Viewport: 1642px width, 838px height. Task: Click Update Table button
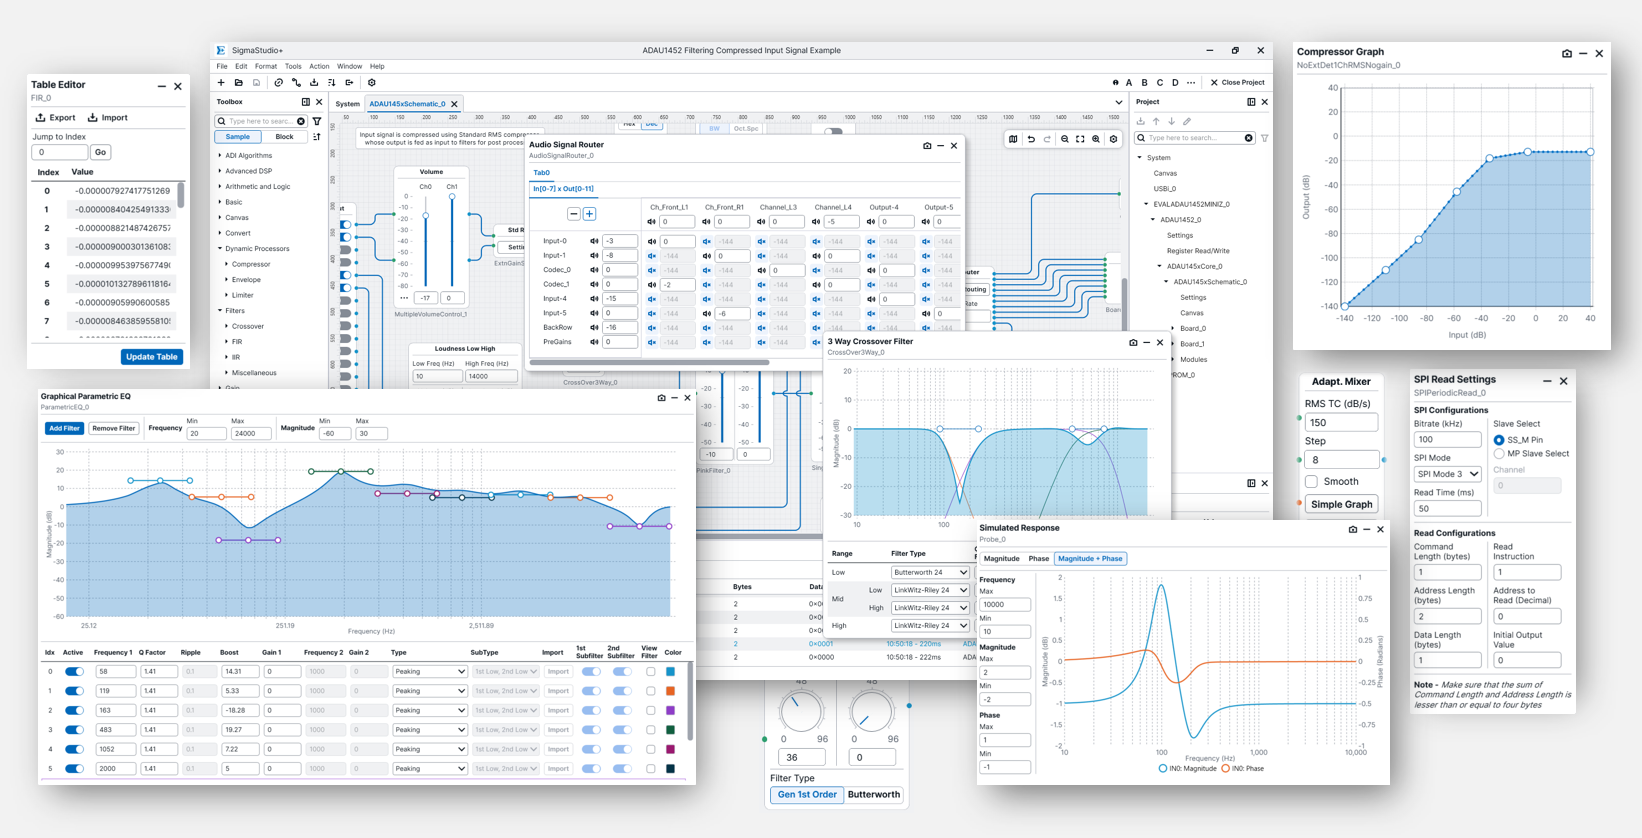(152, 357)
